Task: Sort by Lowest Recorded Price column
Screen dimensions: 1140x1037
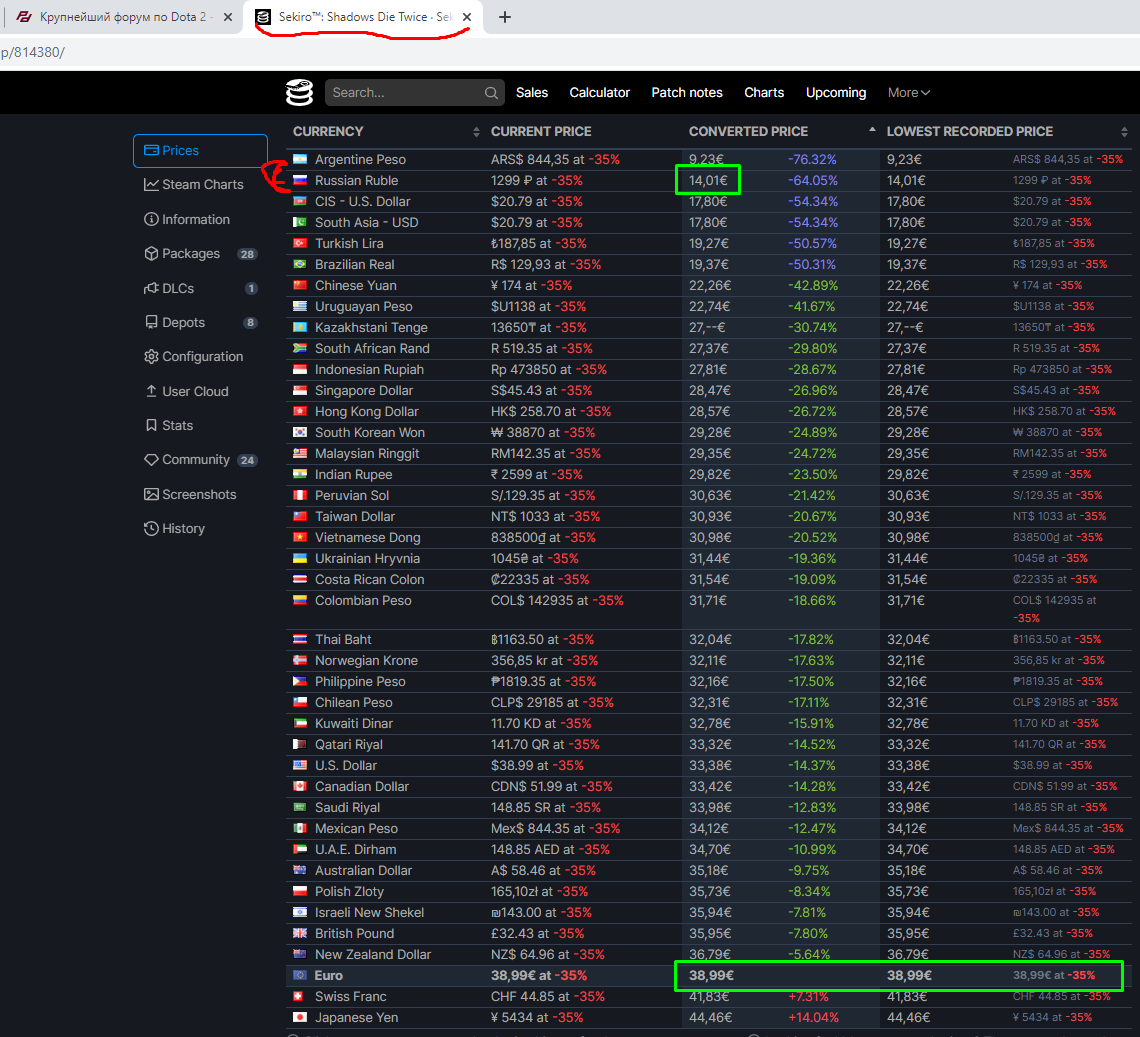Action: pos(969,131)
